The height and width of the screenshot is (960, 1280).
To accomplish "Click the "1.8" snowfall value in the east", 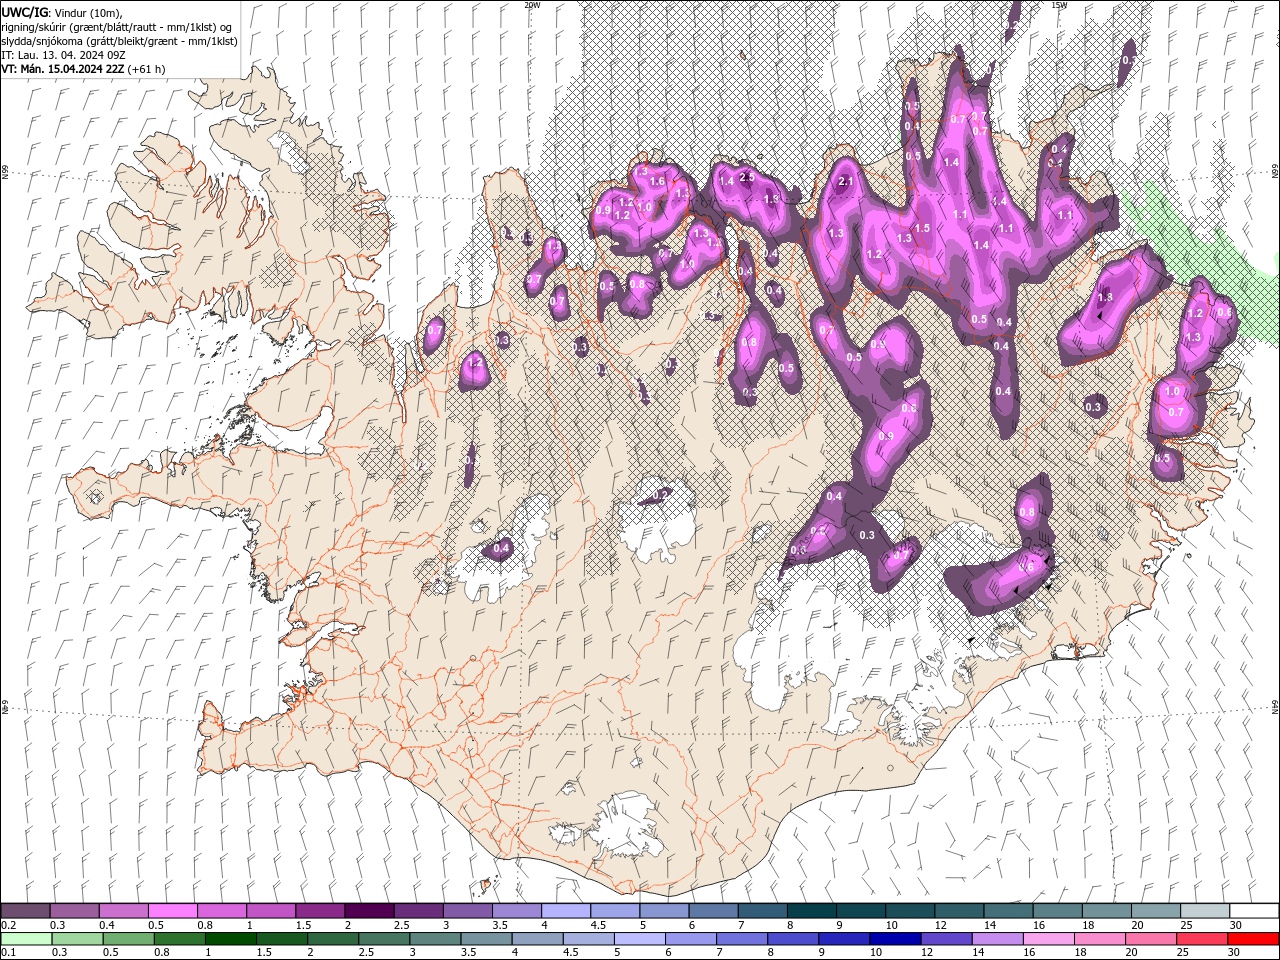I will (1105, 297).
